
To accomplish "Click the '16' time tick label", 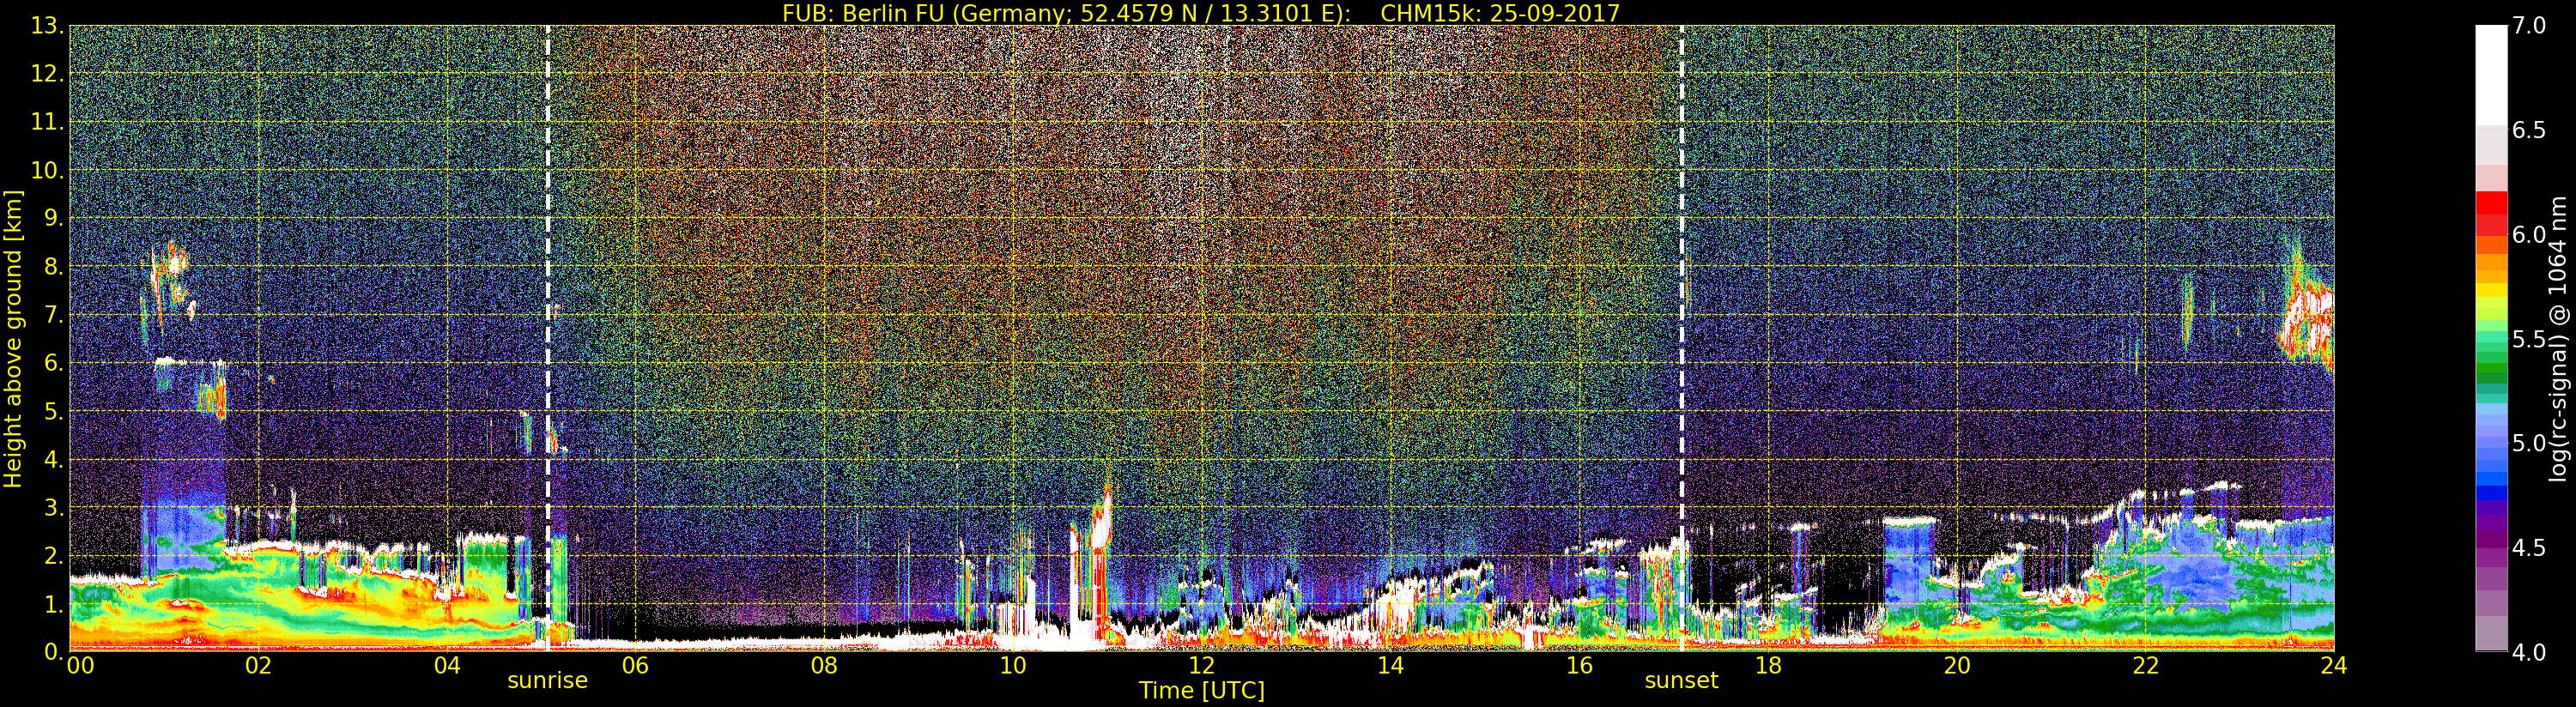I will [1579, 666].
